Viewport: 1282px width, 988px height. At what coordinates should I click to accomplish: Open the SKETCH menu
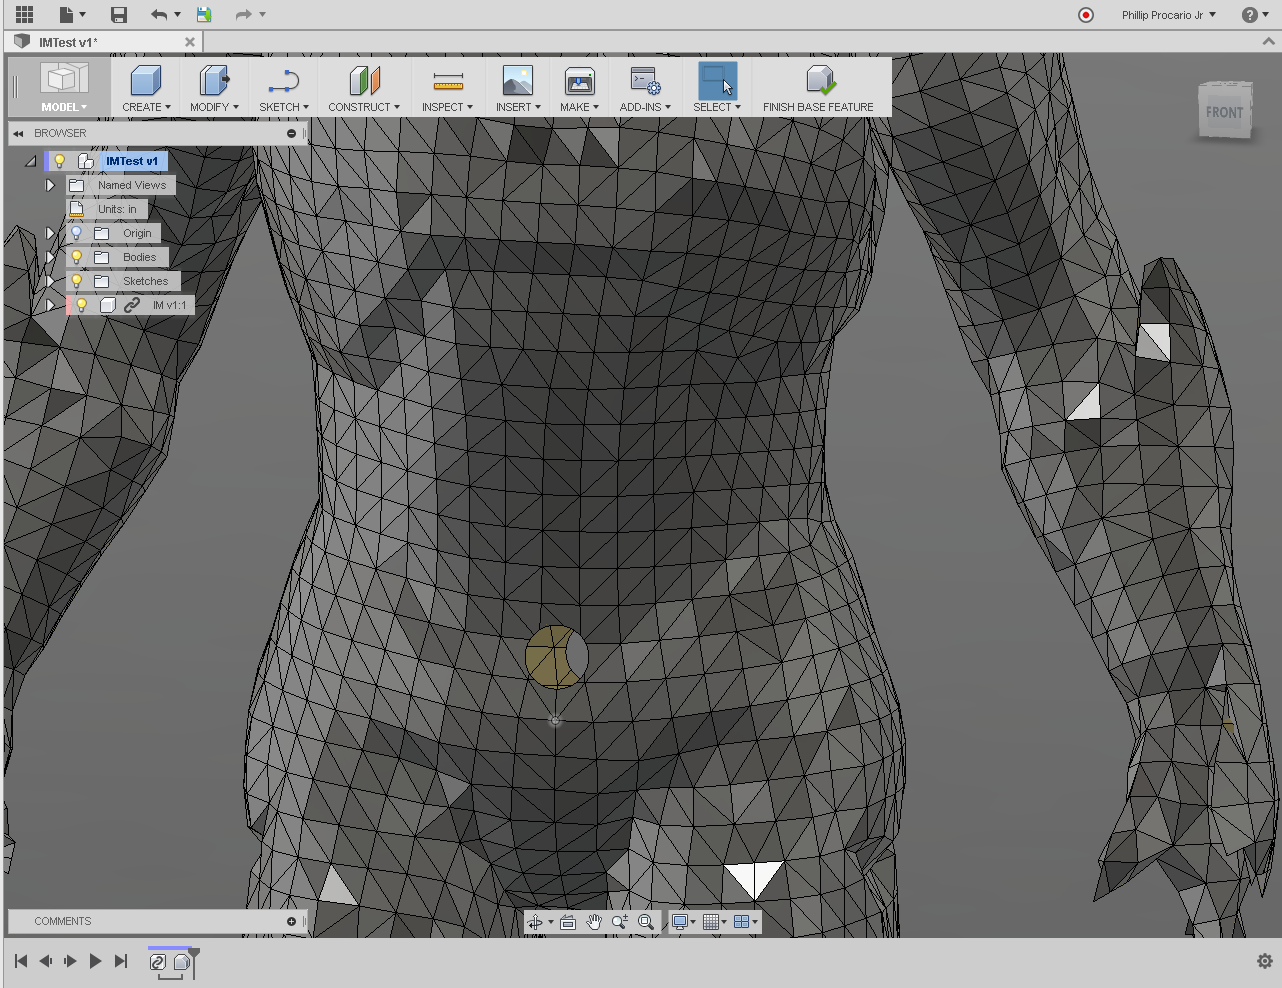coord(284,107)
